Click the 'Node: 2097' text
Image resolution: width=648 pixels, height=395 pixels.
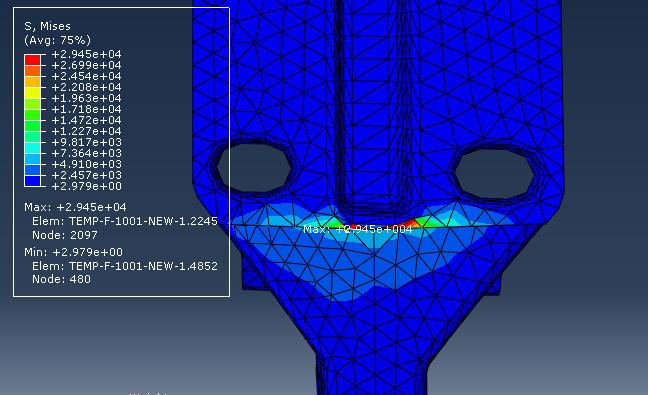(x=65, y=235)
